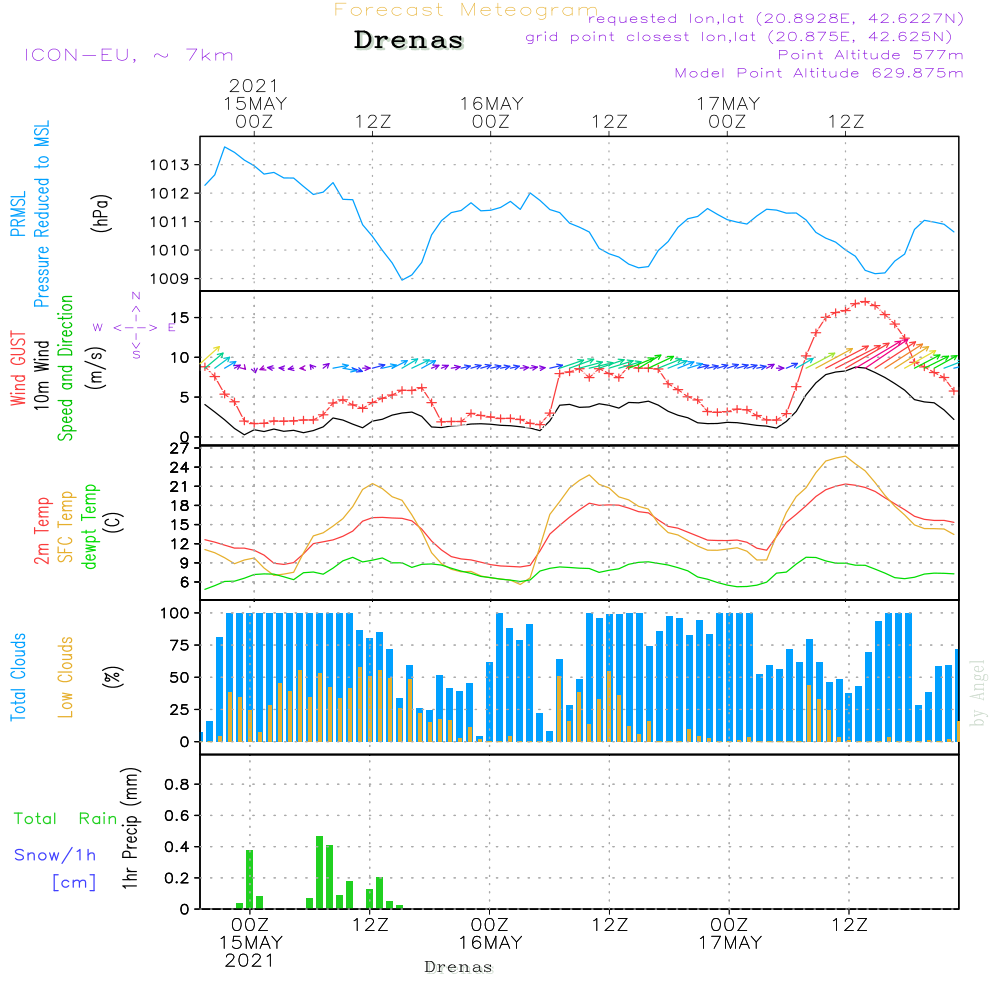Click 'ICON-EU, ~ 7km' model label
Screen dimensions: 1000x1000
point(129,55)
